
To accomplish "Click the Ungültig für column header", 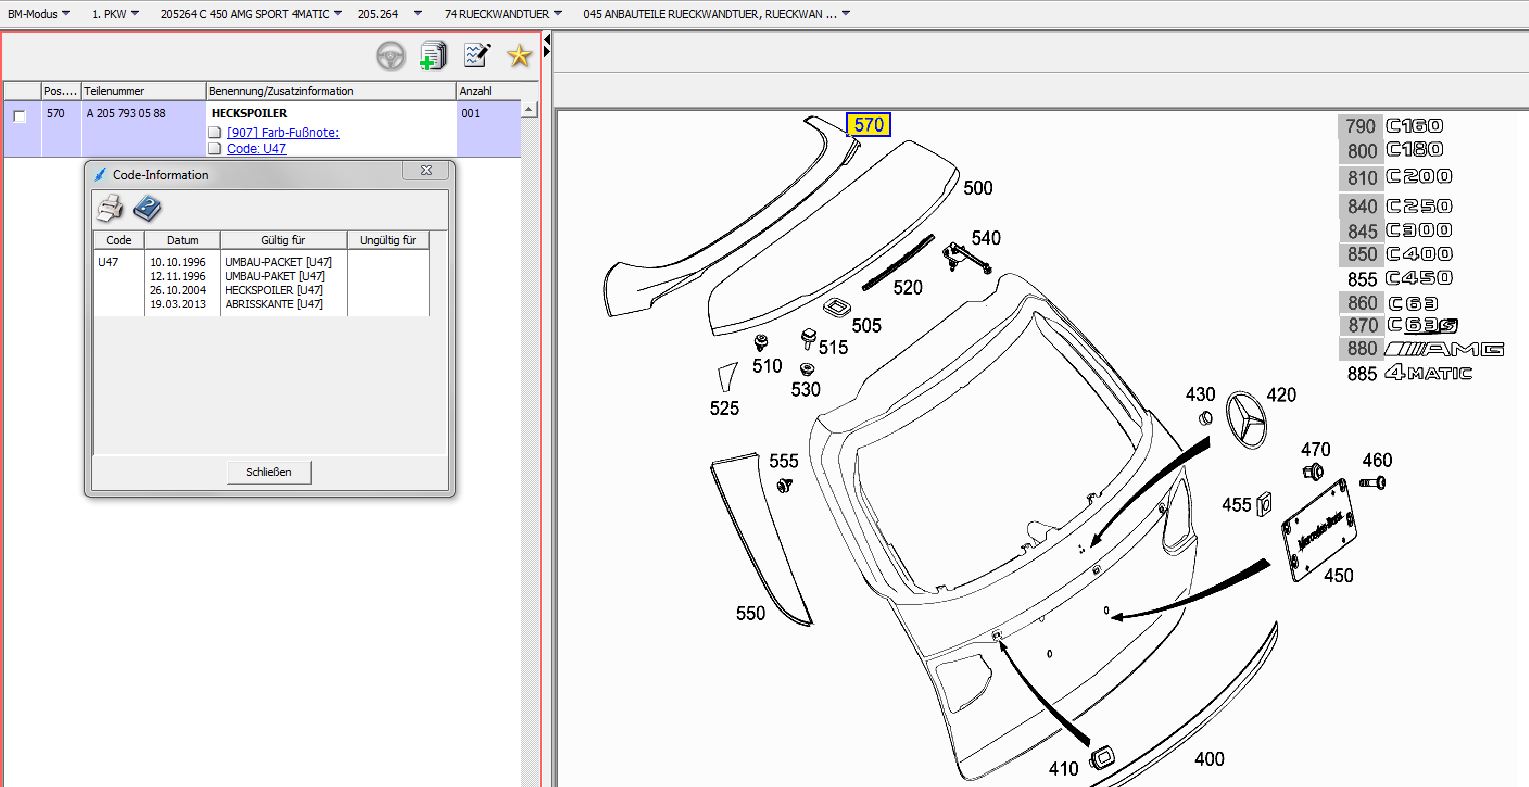I will pos(388,240).
